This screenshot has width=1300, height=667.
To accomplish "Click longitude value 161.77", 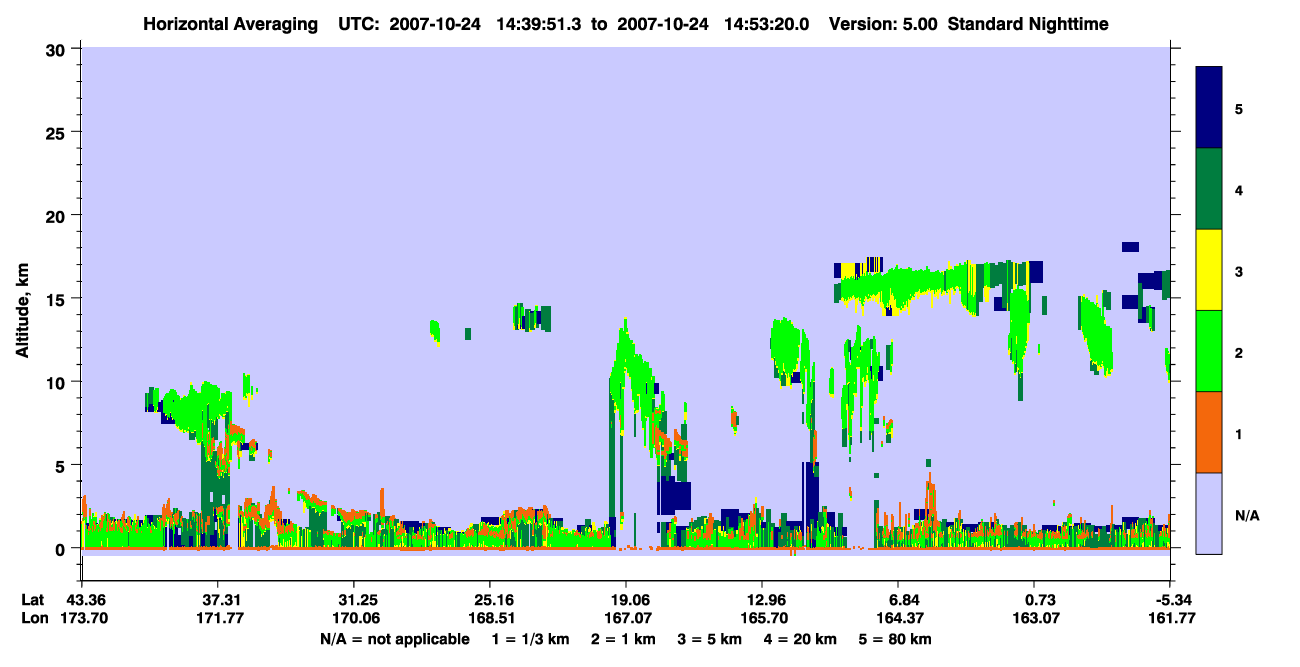I will coord(1170,618).
